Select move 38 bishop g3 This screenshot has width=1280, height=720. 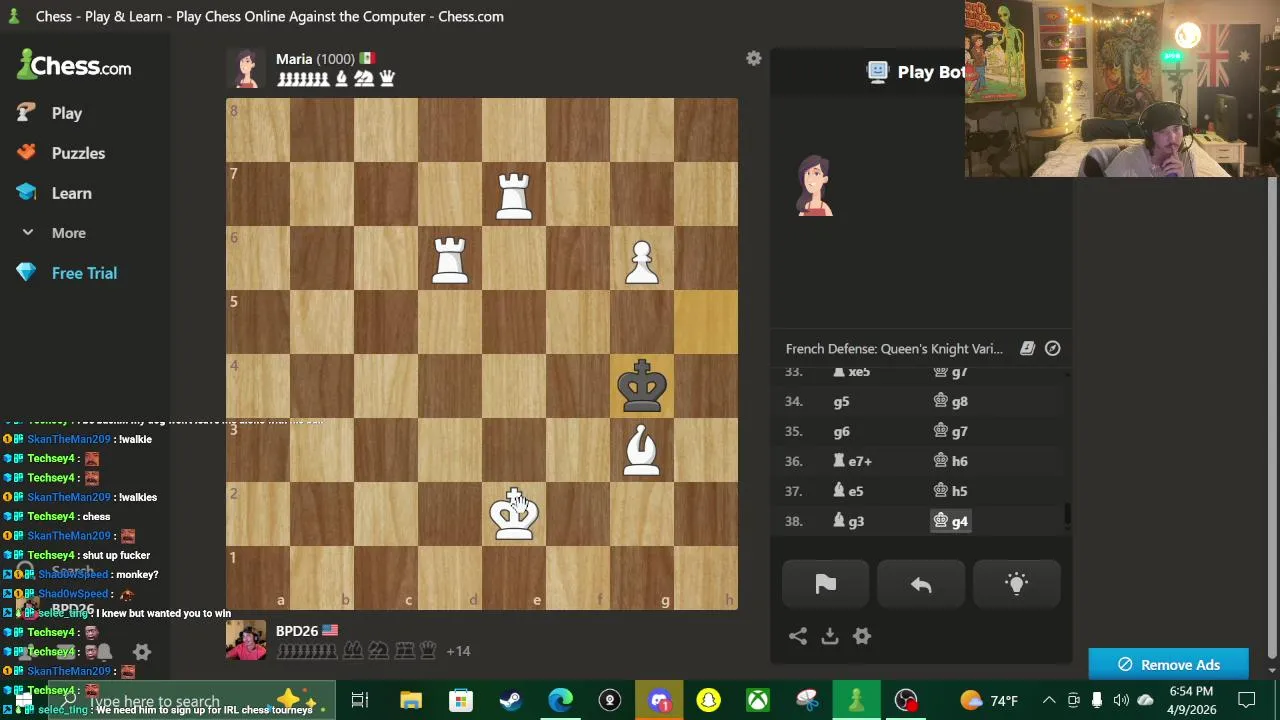(x=849, y=521)
